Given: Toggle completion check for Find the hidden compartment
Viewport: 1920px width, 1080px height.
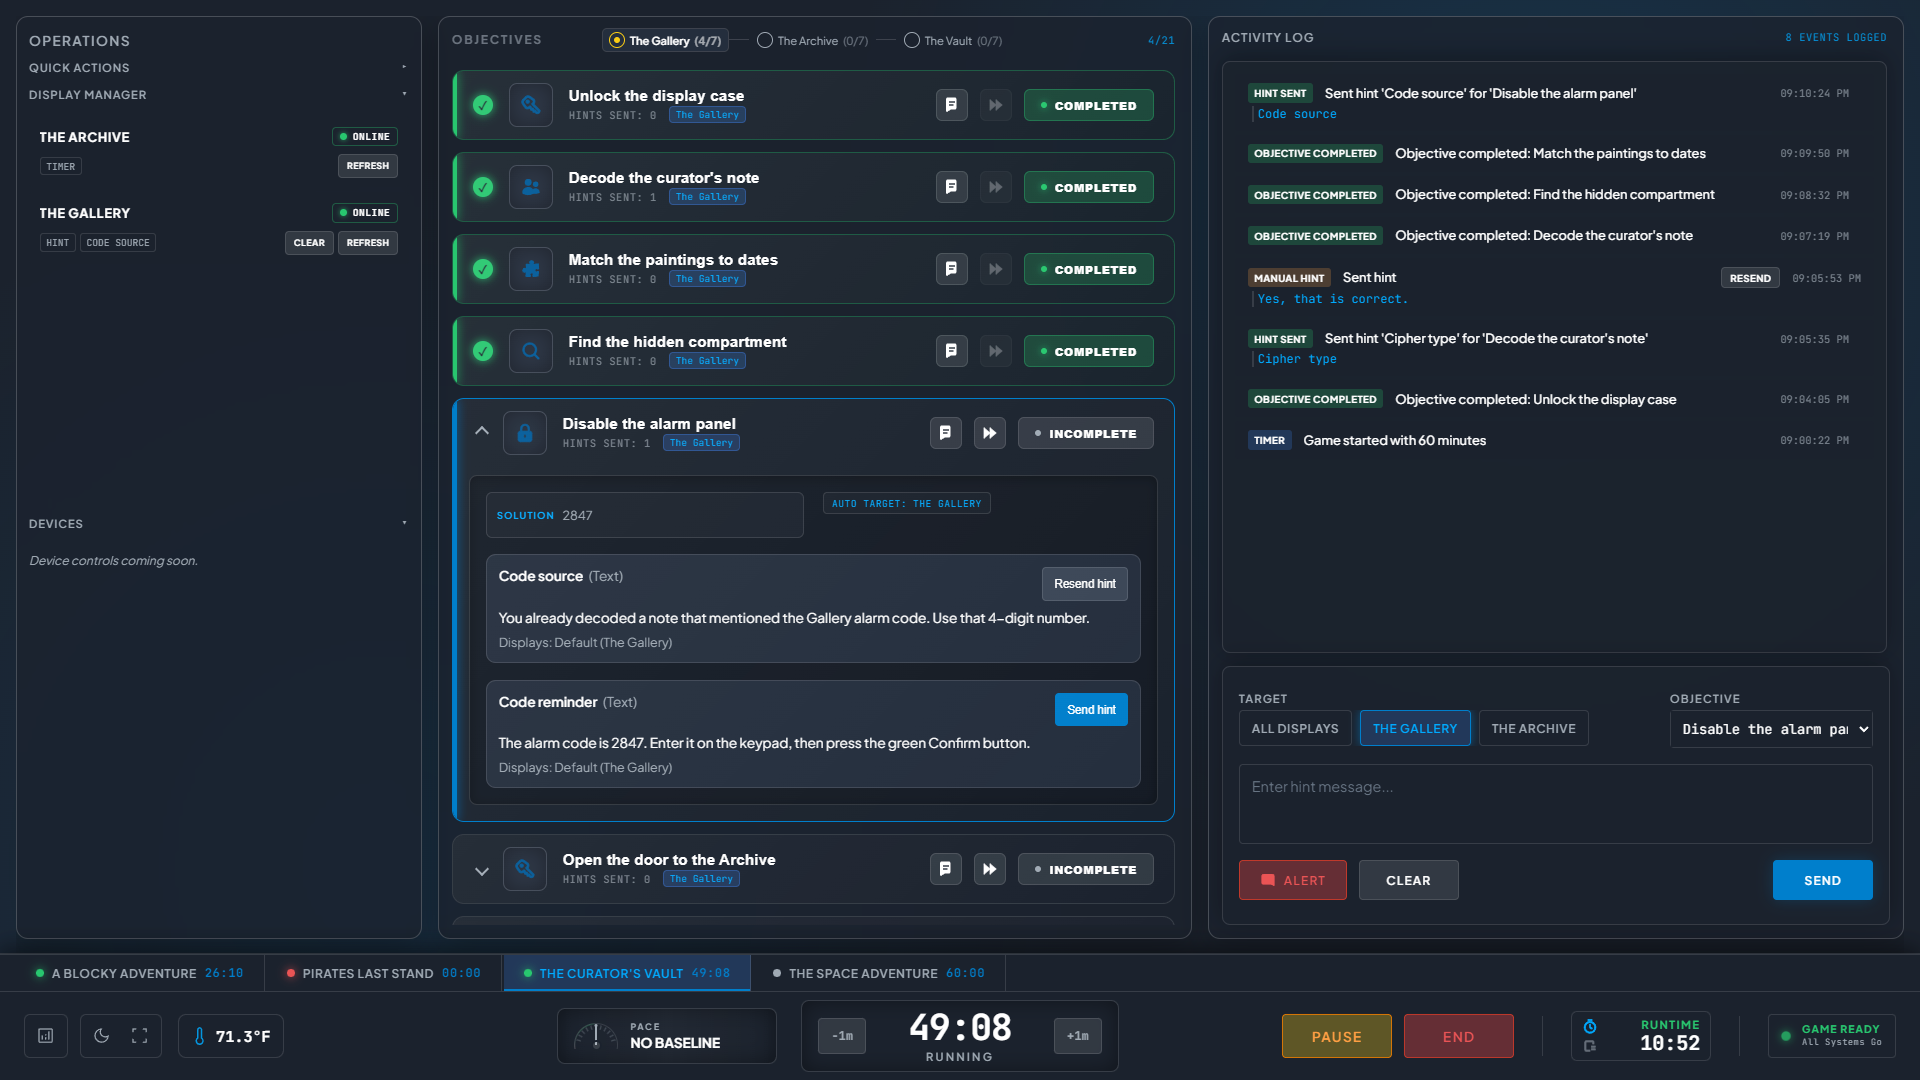Looking at the screenshot, I should click(x=483, y=351).
